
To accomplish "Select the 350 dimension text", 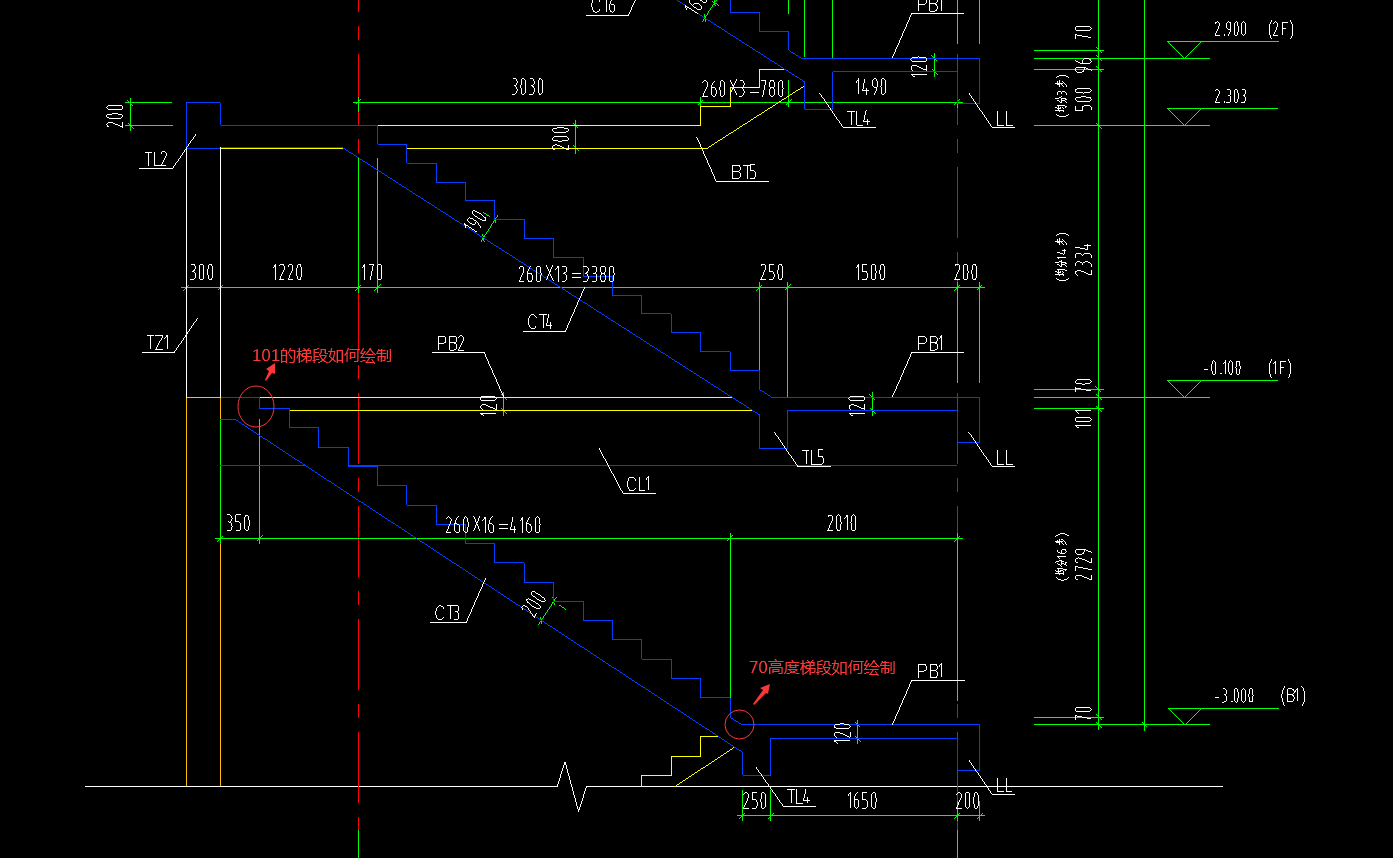I will [x=238, y=523].
